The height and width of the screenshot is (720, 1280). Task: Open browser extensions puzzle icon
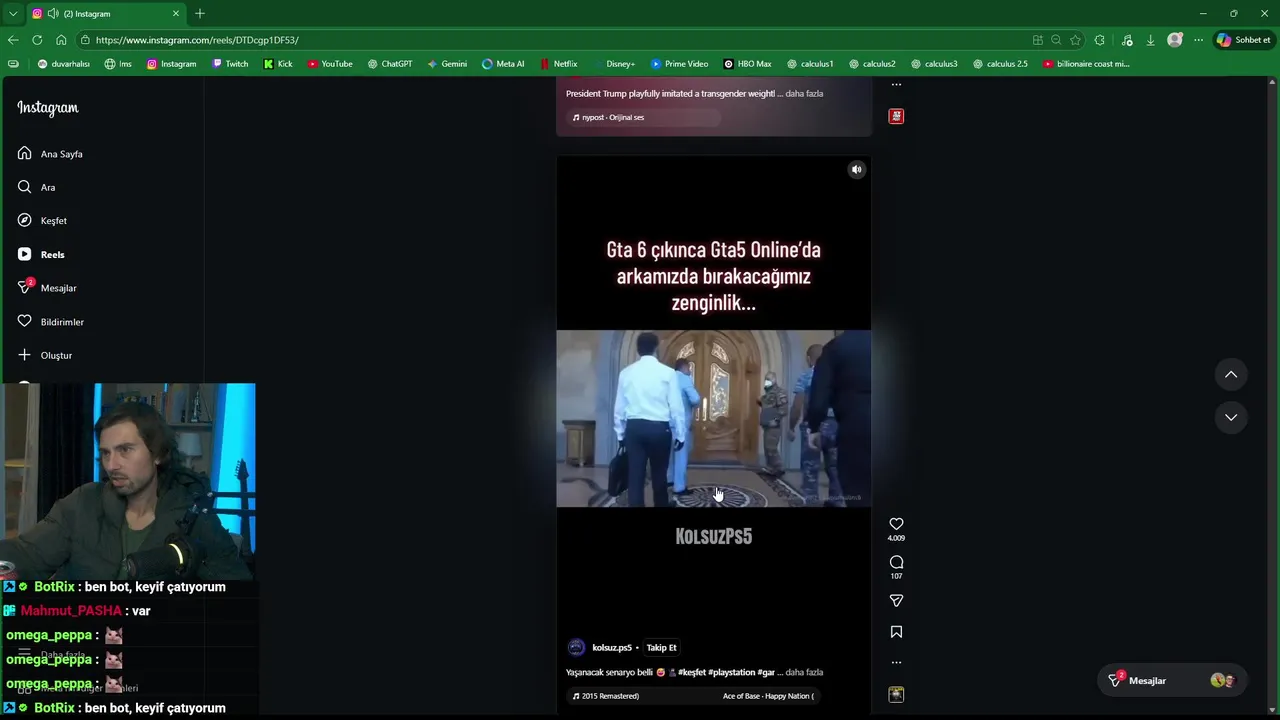pyautogui.click(x=1099, y=40)
